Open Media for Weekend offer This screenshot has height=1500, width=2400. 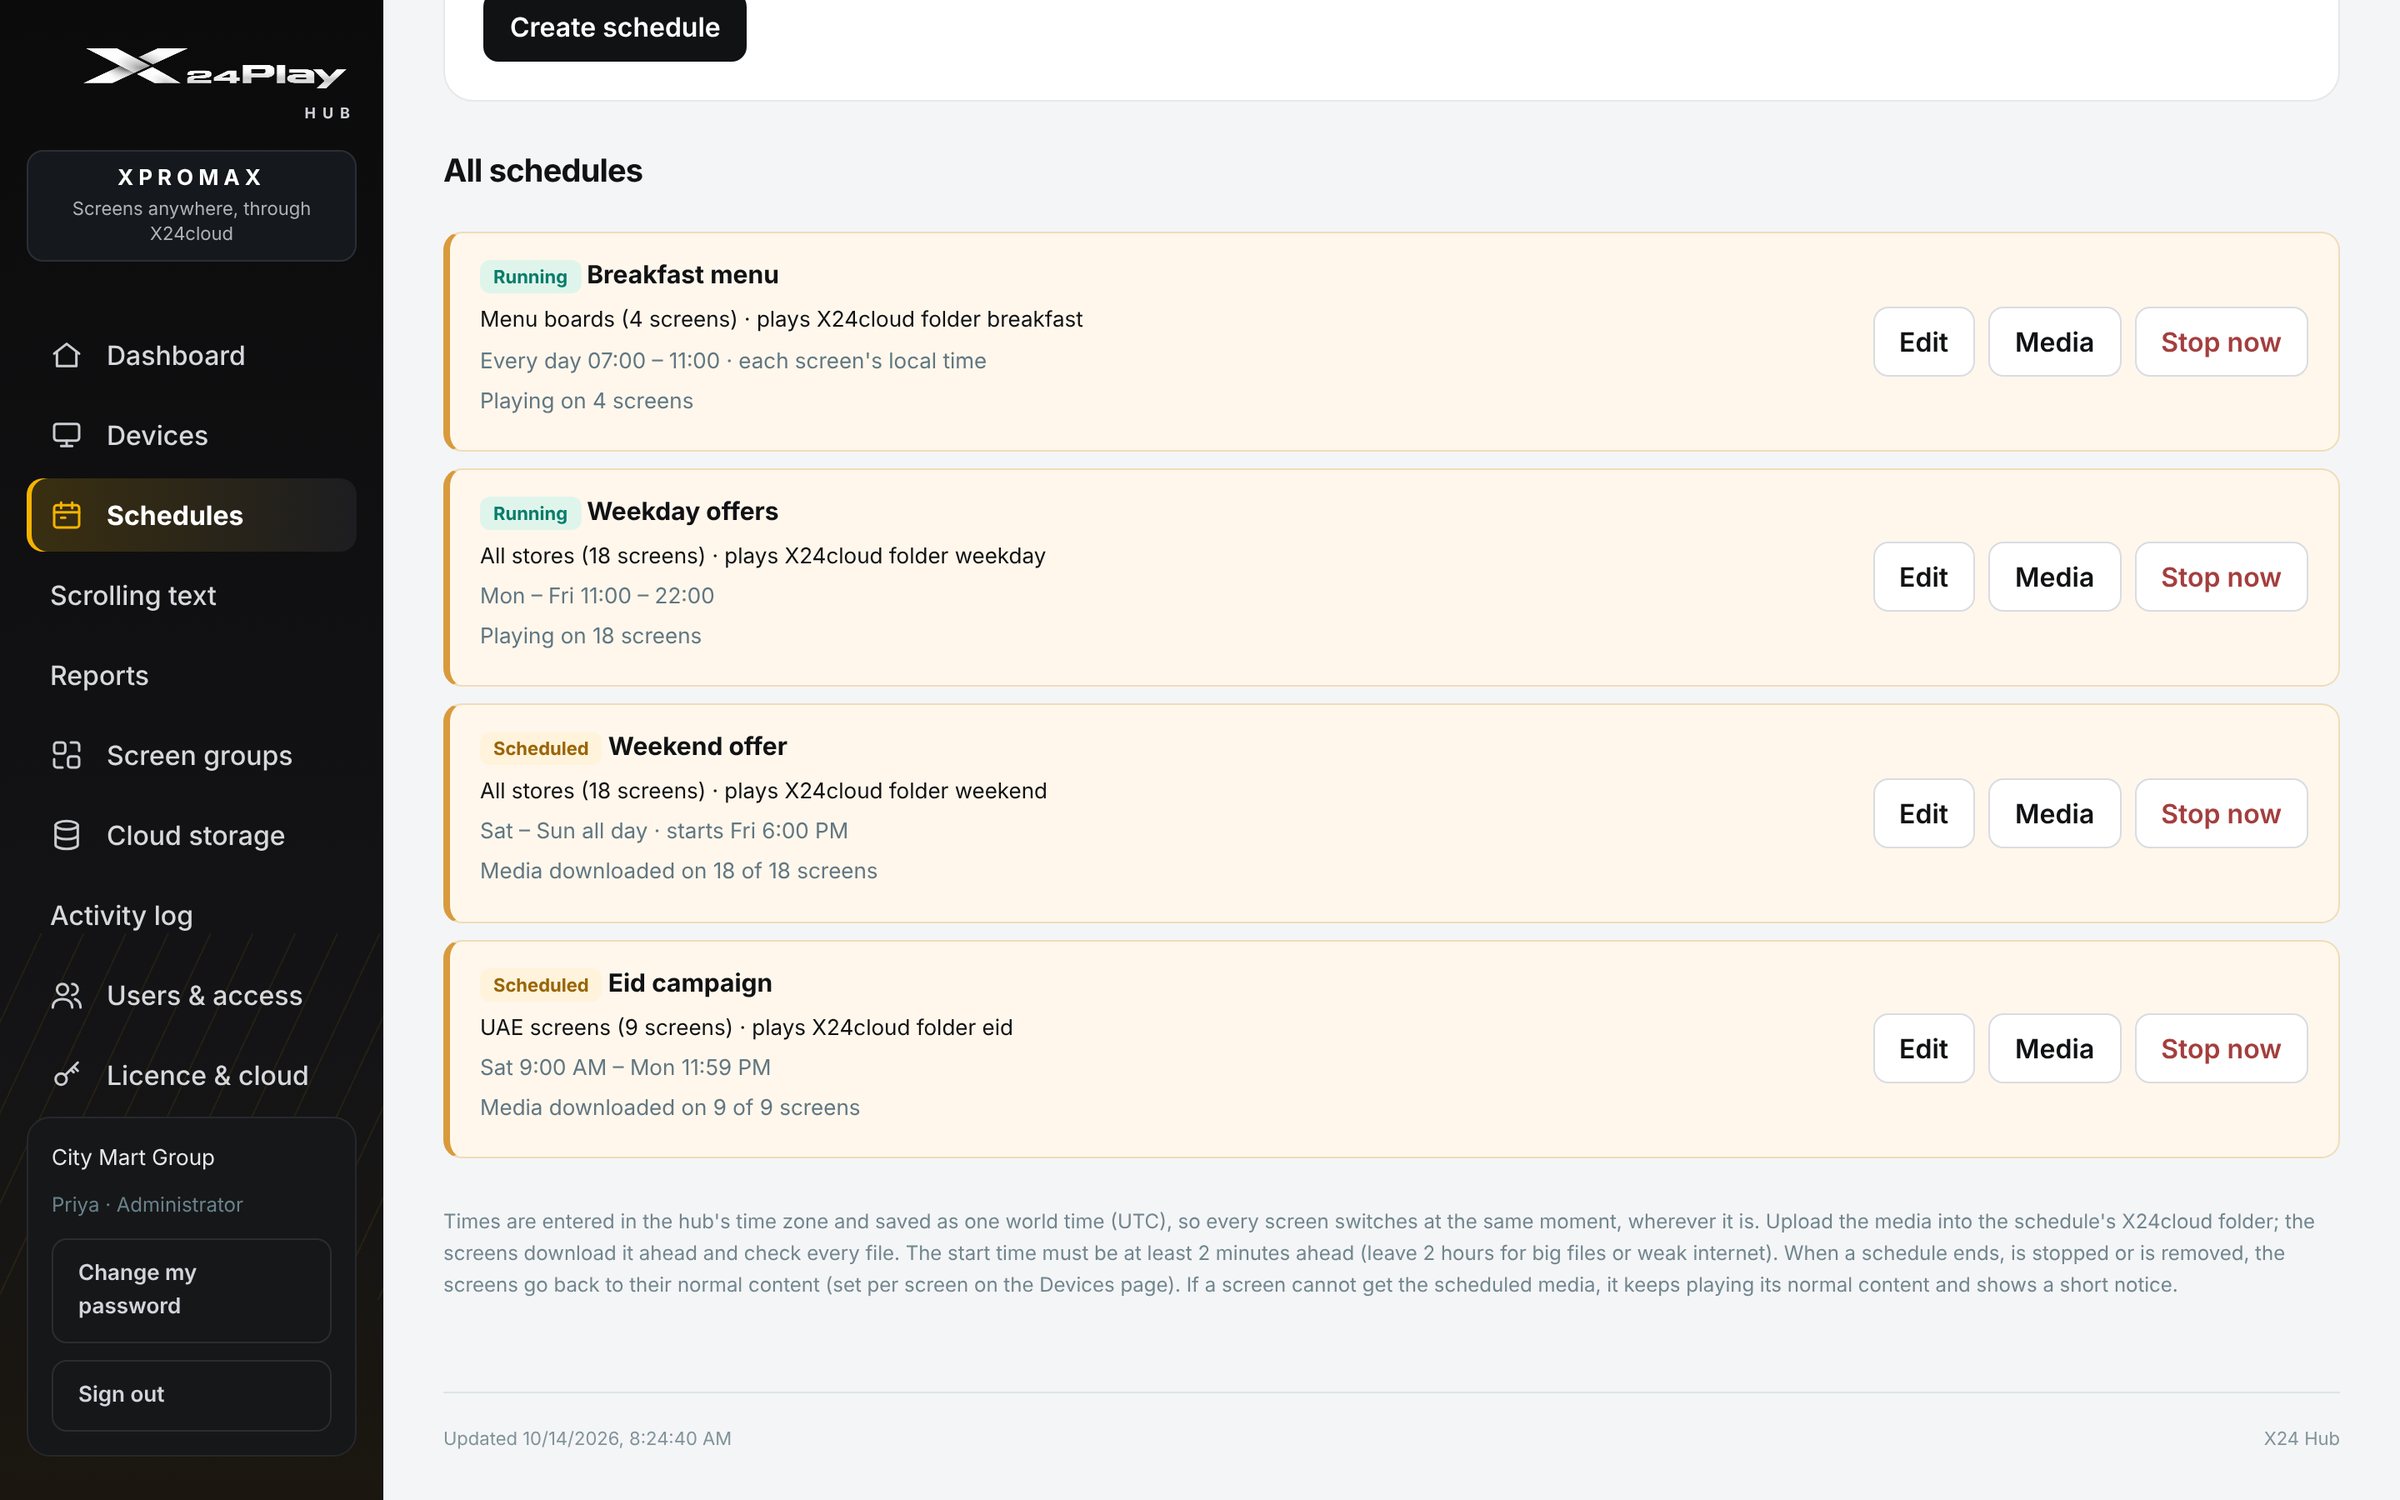point(2054,813)
